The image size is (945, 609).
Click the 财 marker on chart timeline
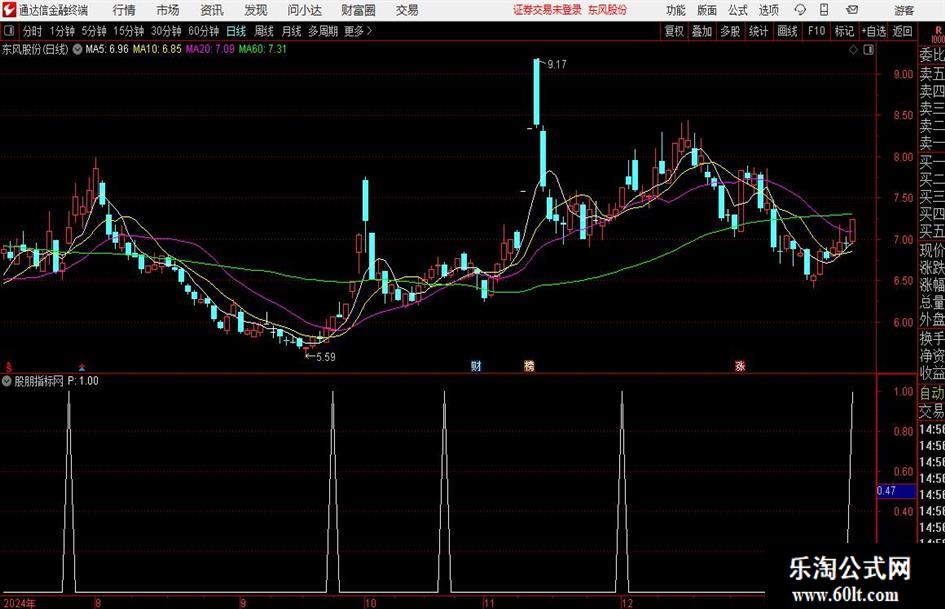(476, 366)
